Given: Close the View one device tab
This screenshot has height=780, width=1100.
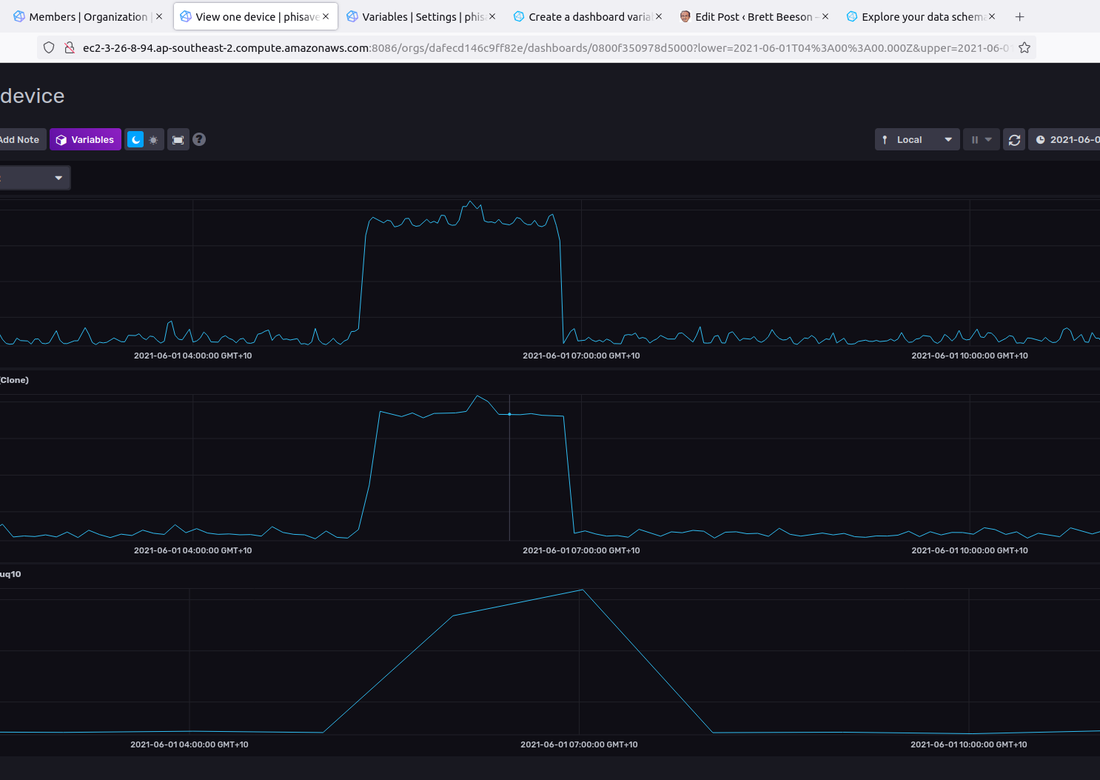Looking at the screenshot, I should (x=326, y=16).
